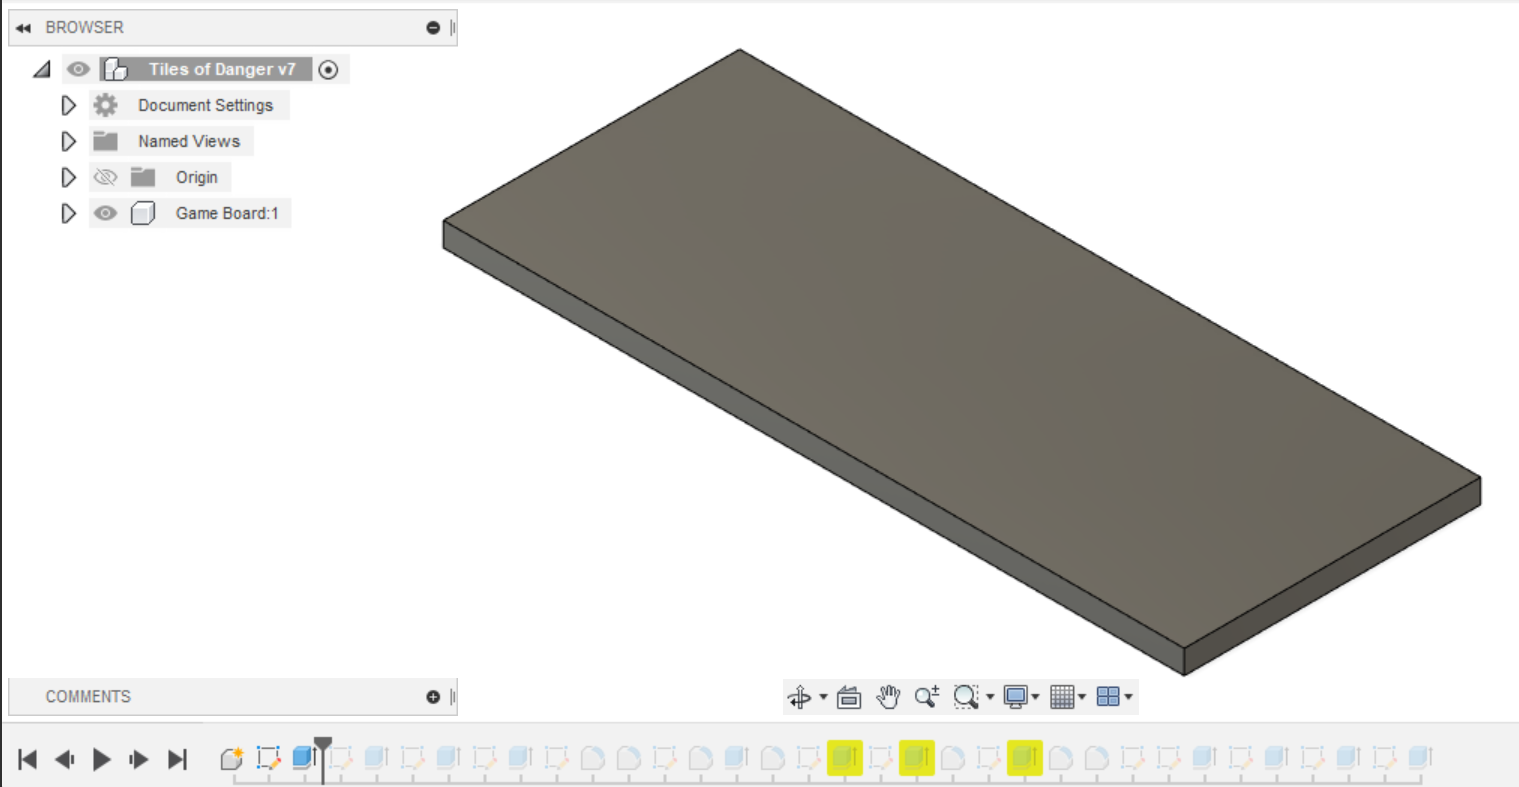Viewport: 1519px width, 787px height.
Task: Collapse the BROWSER panel with its arrow
Action: pyautogui.click(x=22, y=27)
